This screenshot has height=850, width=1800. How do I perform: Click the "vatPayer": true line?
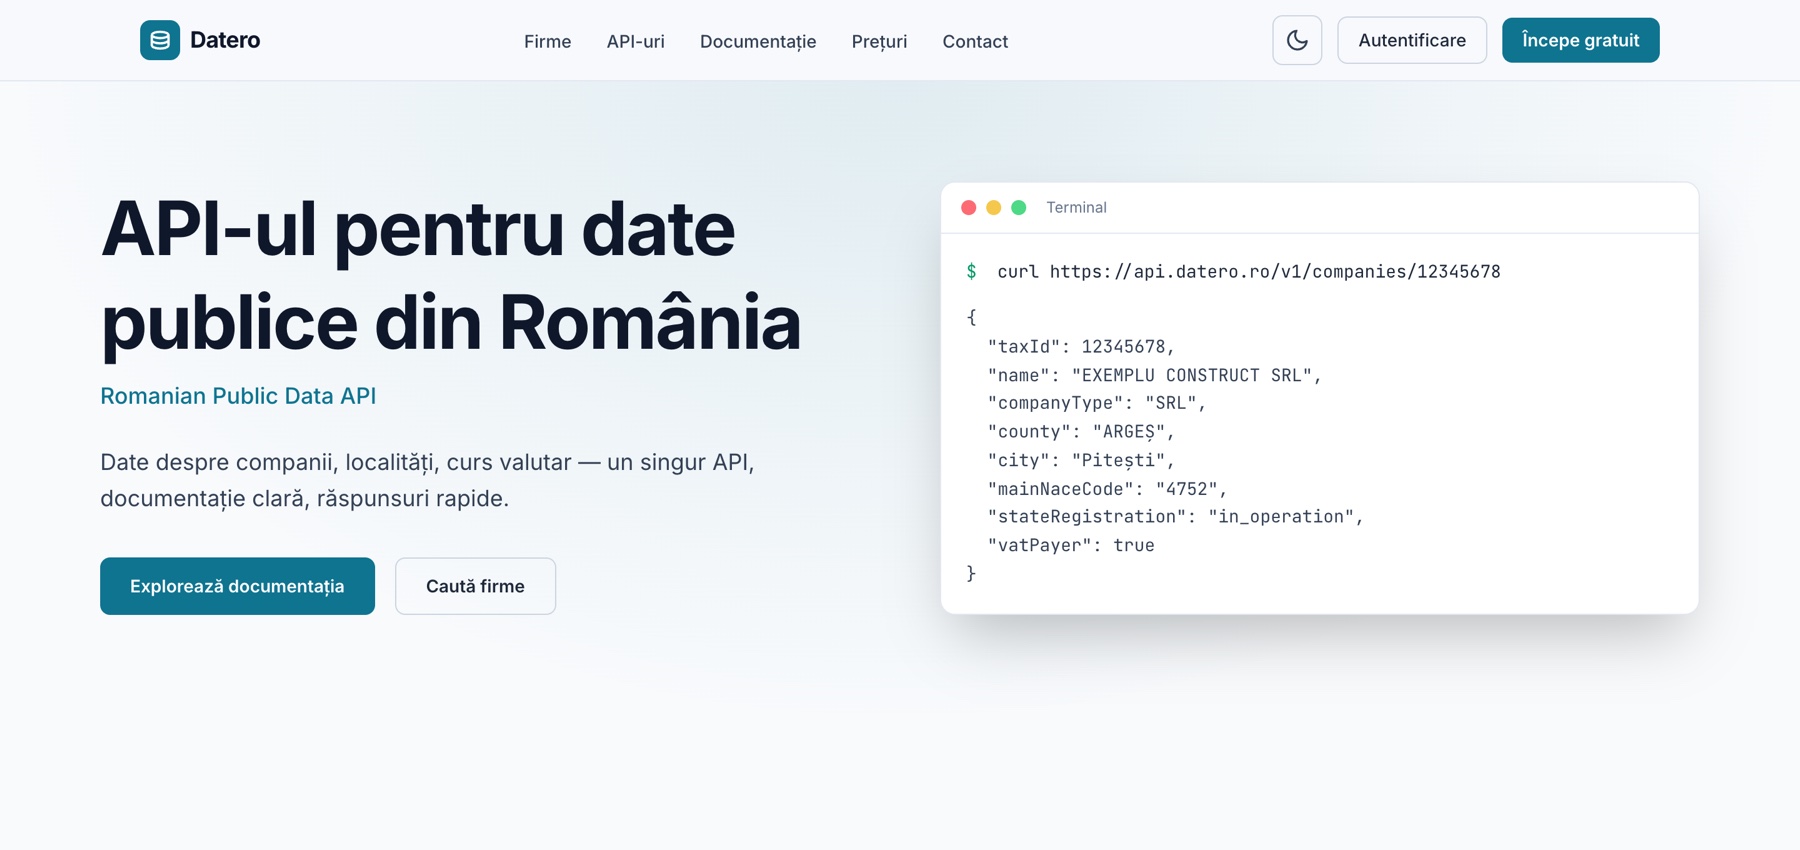[x=1071, y=545]
